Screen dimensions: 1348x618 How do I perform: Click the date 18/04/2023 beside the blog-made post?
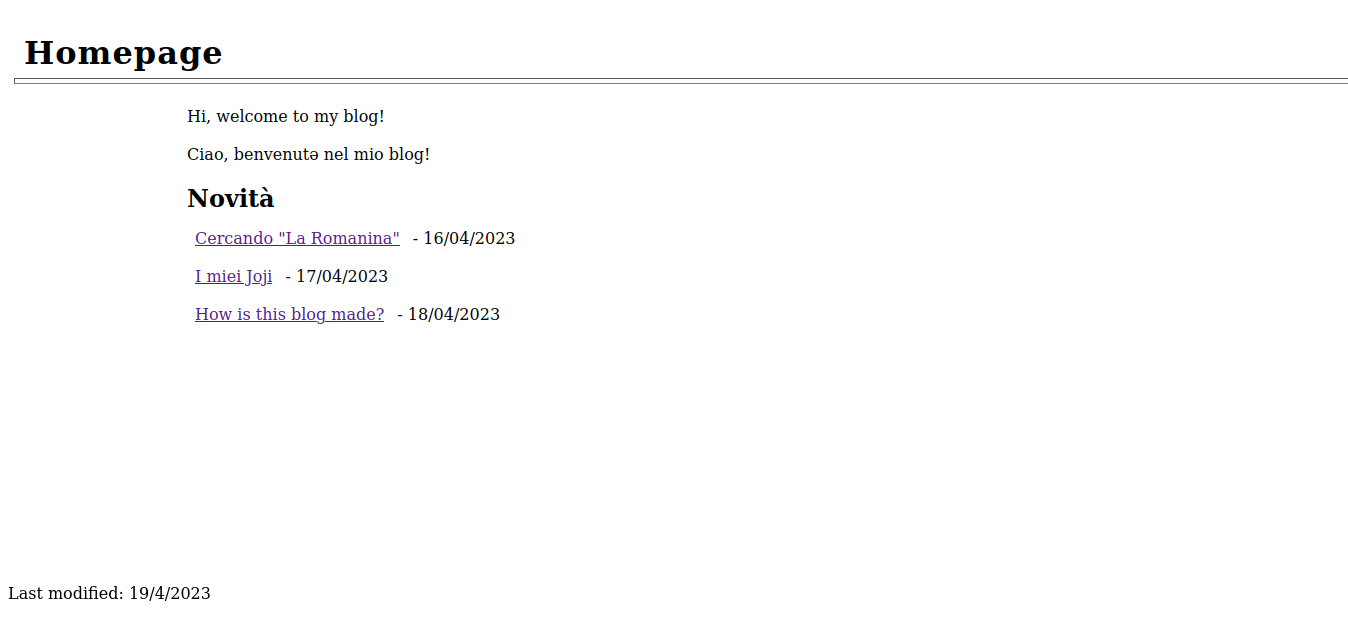[x=454, y=314]
